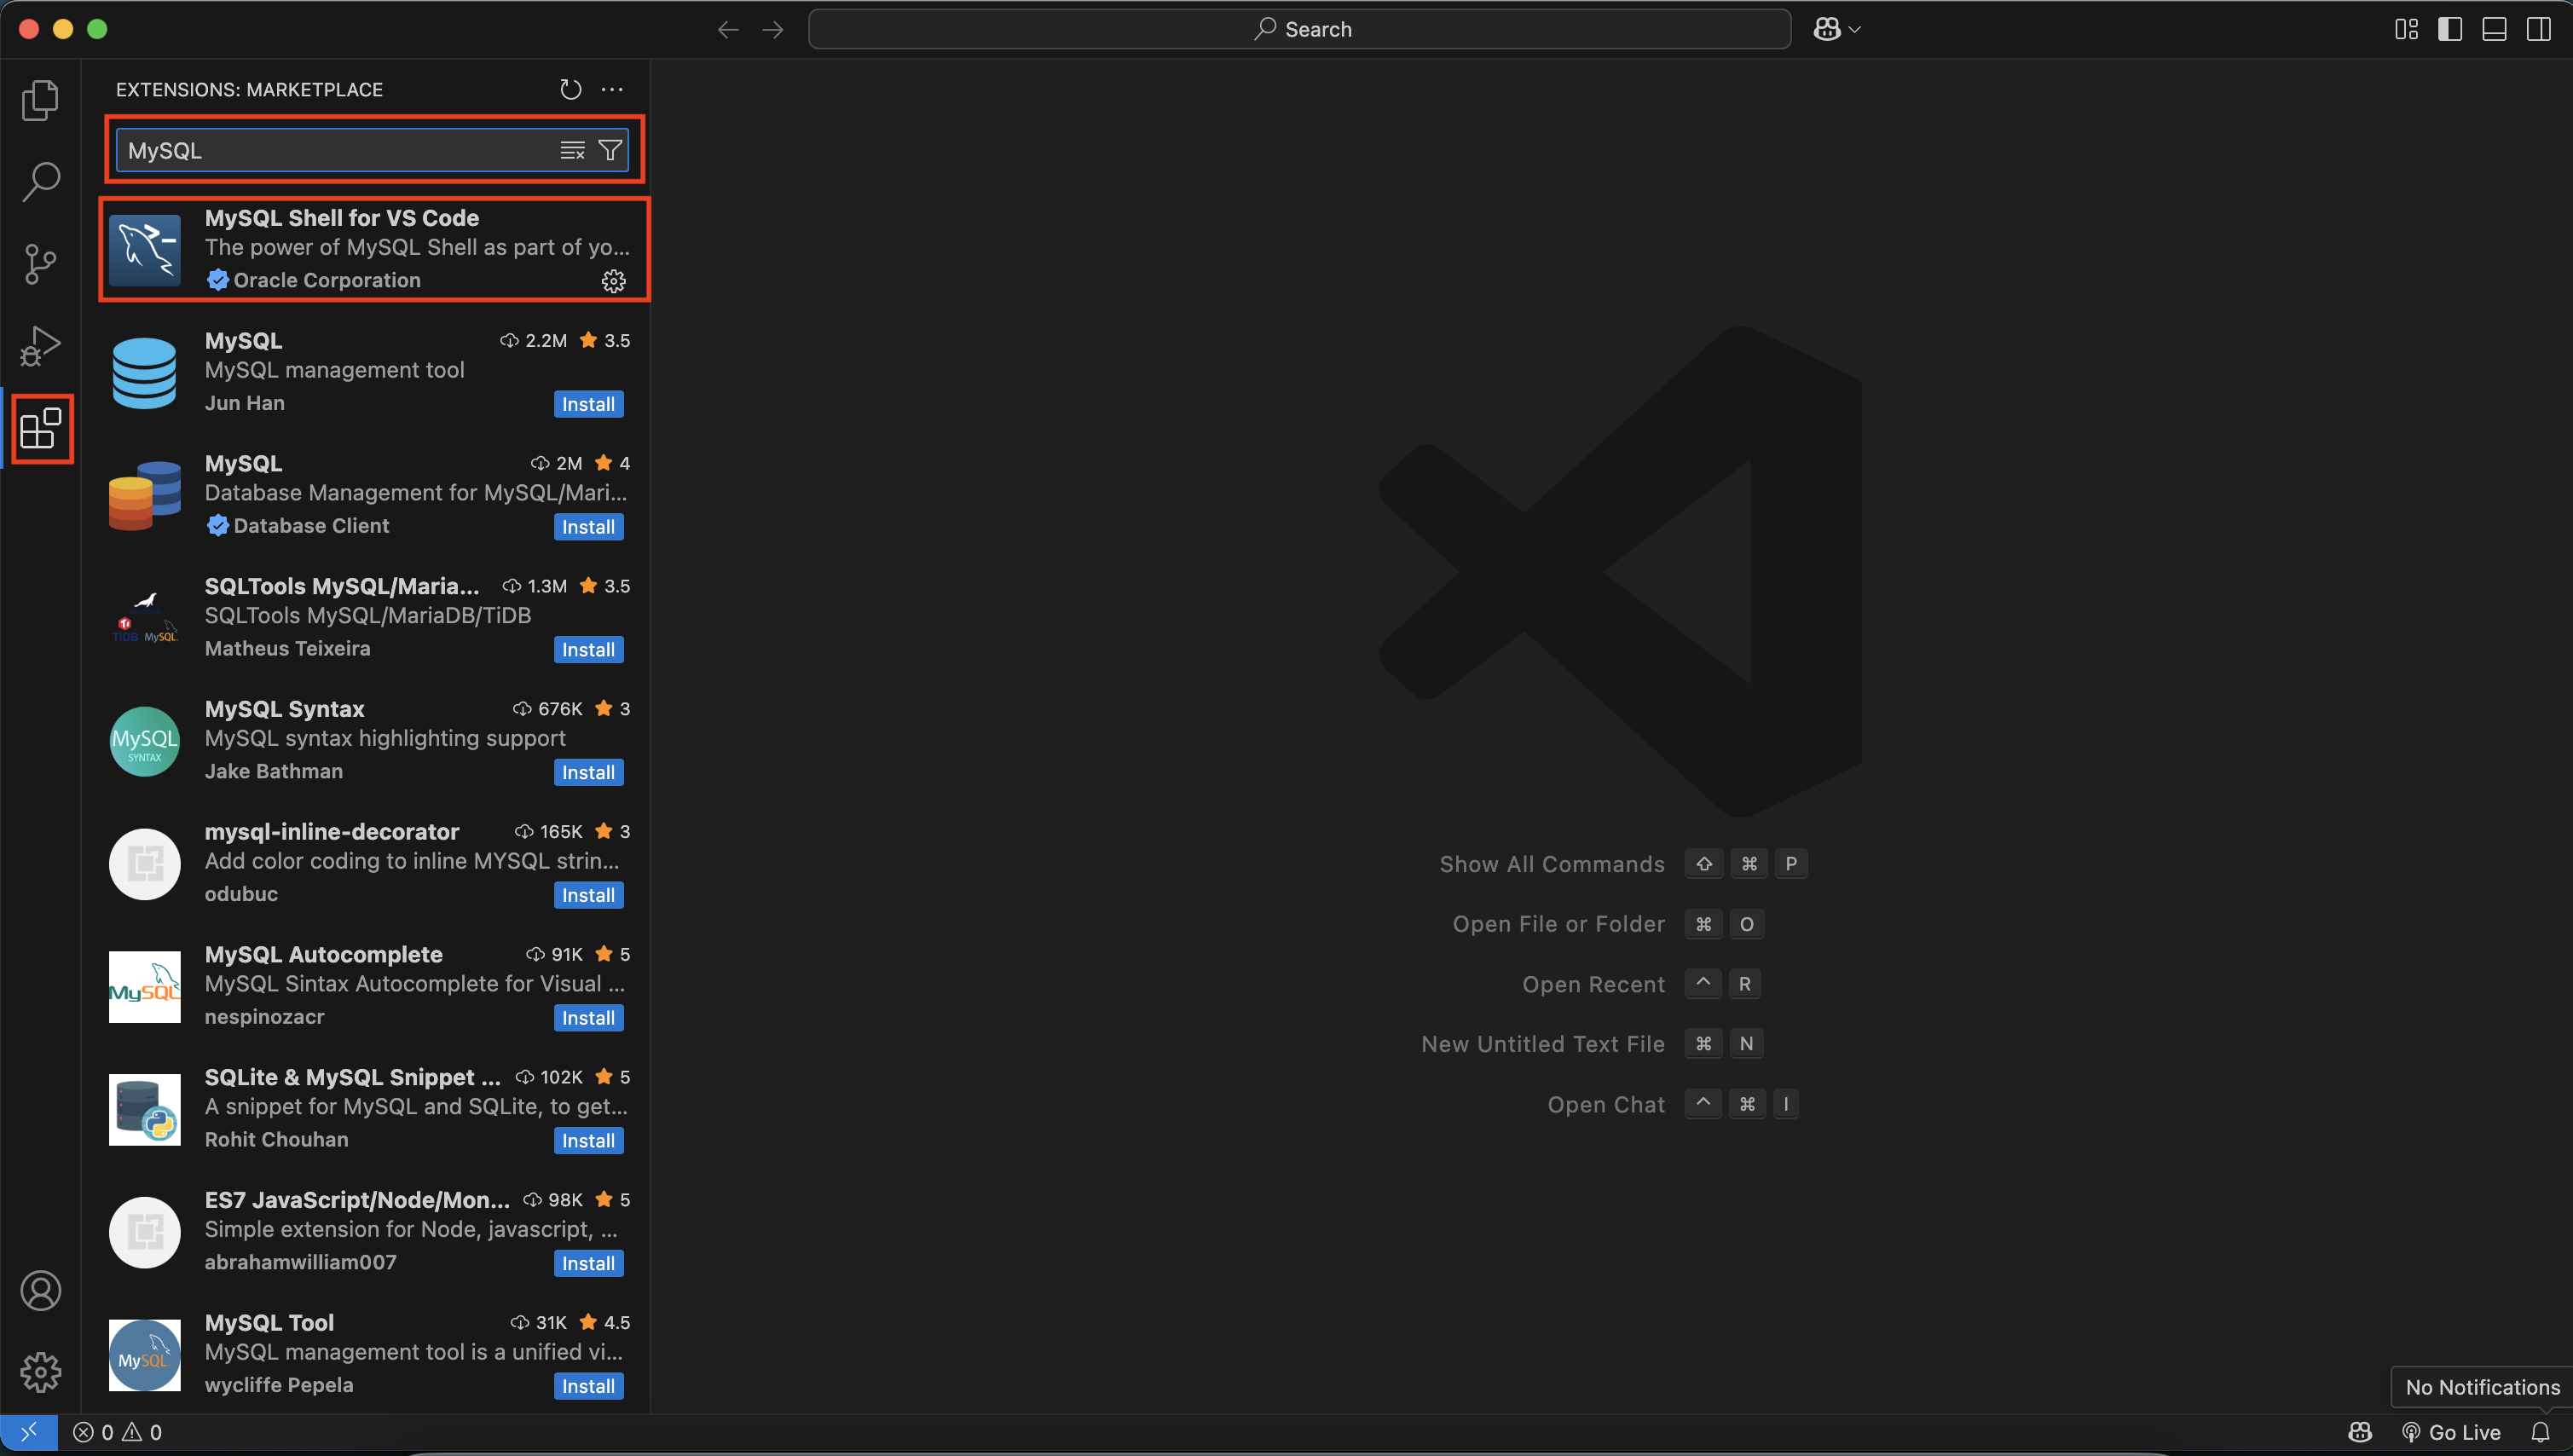
Task: Install the MySQL extension by Jun Han
Action: 588,403
